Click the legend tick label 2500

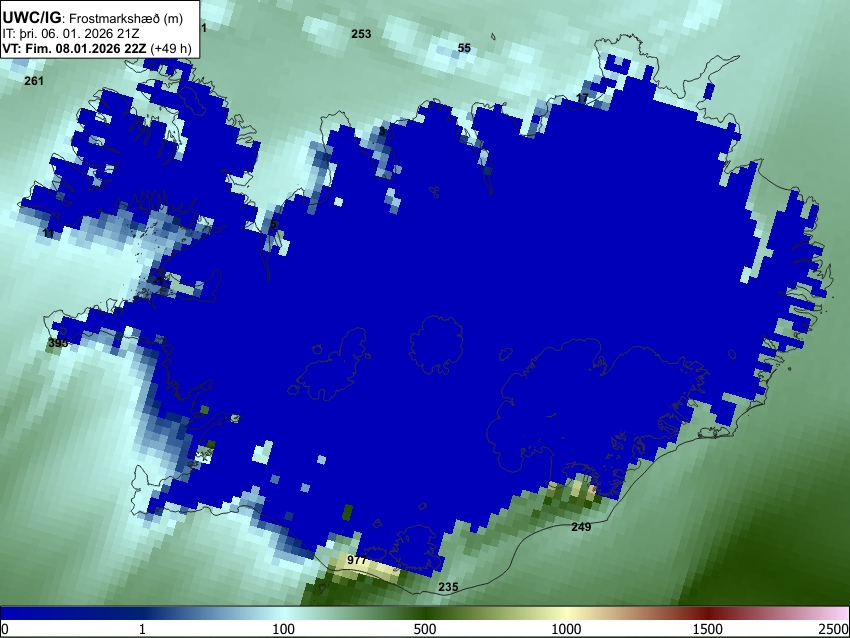834,629
